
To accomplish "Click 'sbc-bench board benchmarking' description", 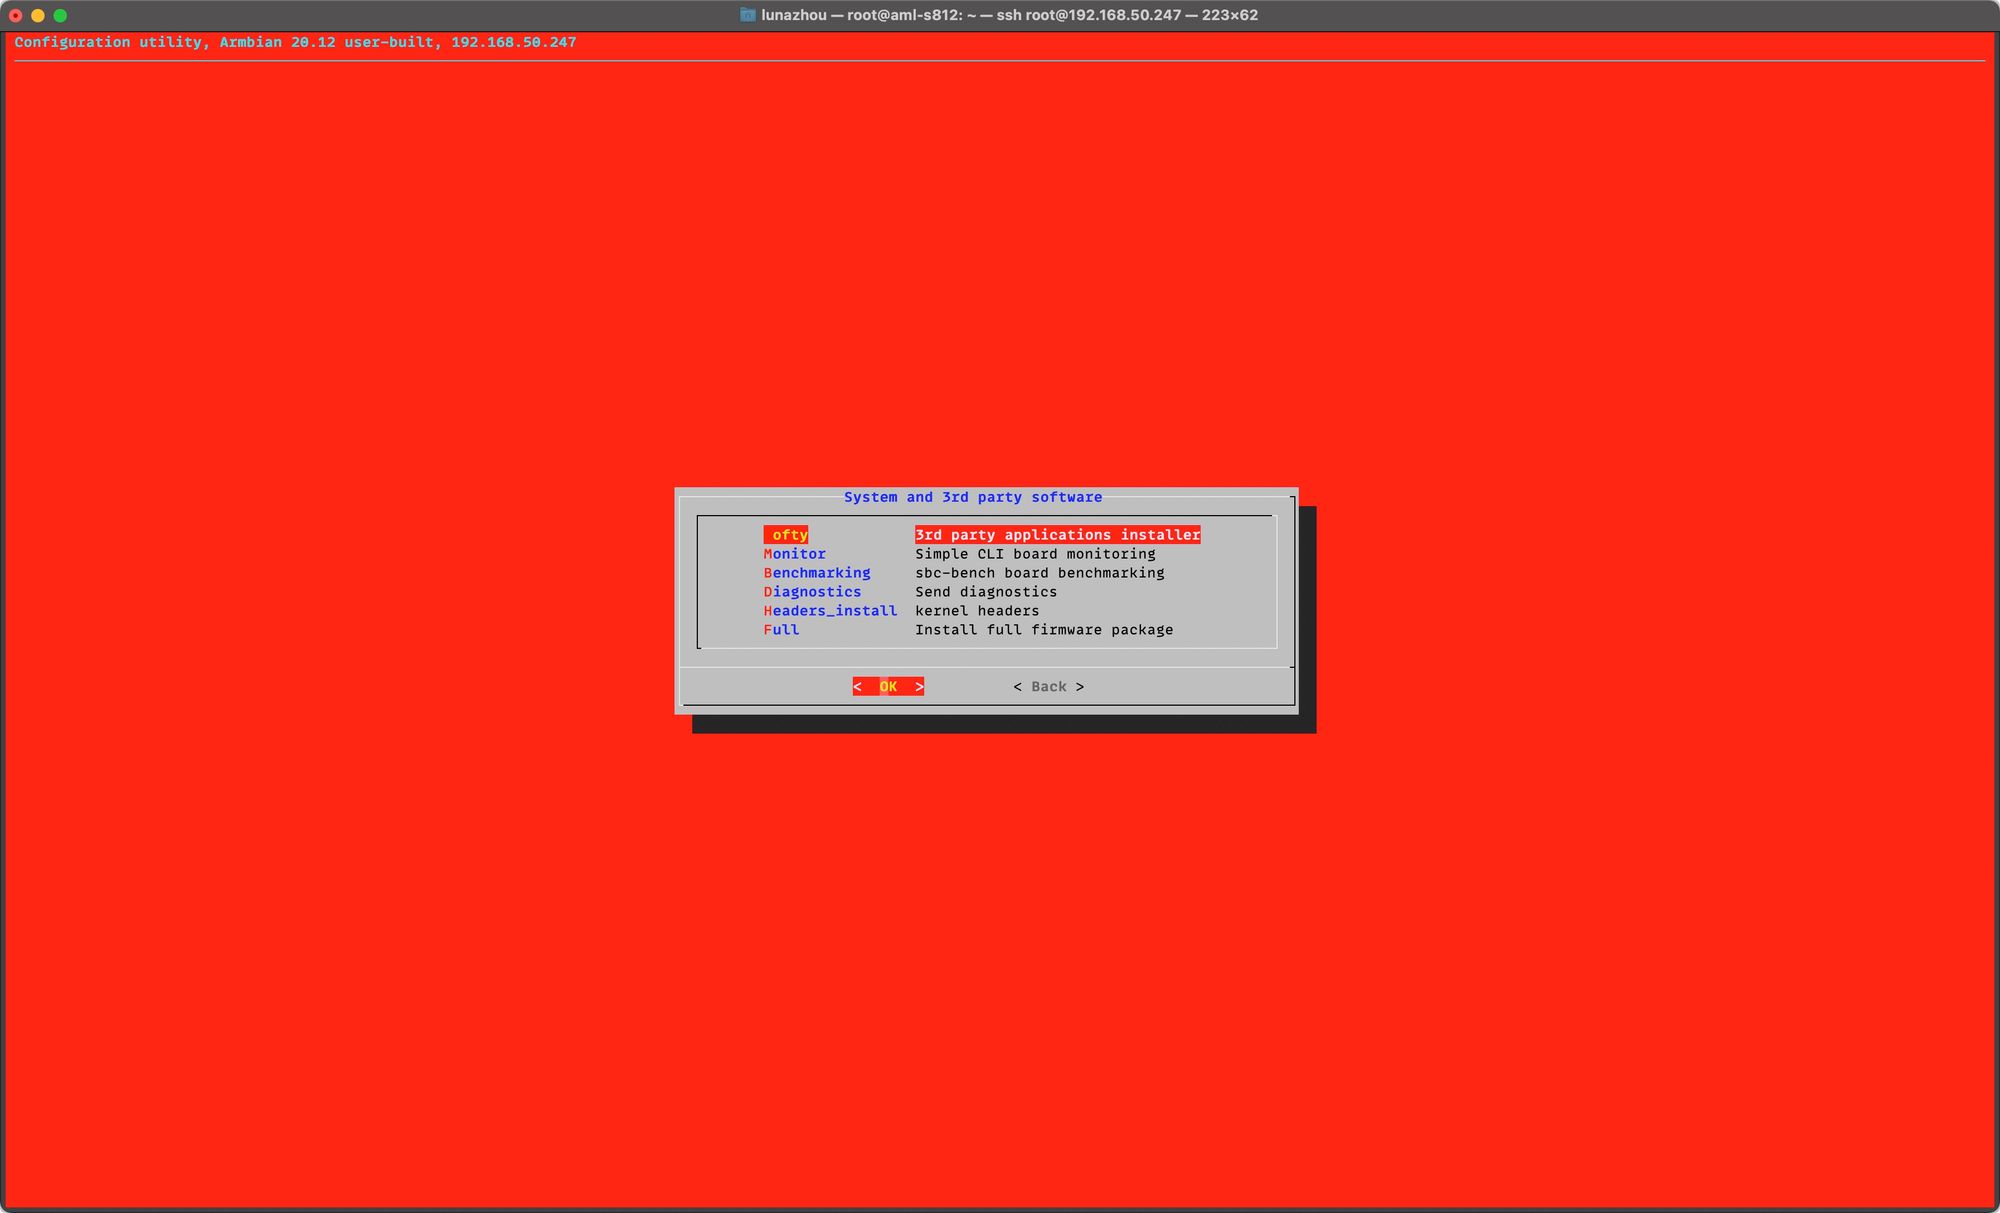I will point(1040,573).
